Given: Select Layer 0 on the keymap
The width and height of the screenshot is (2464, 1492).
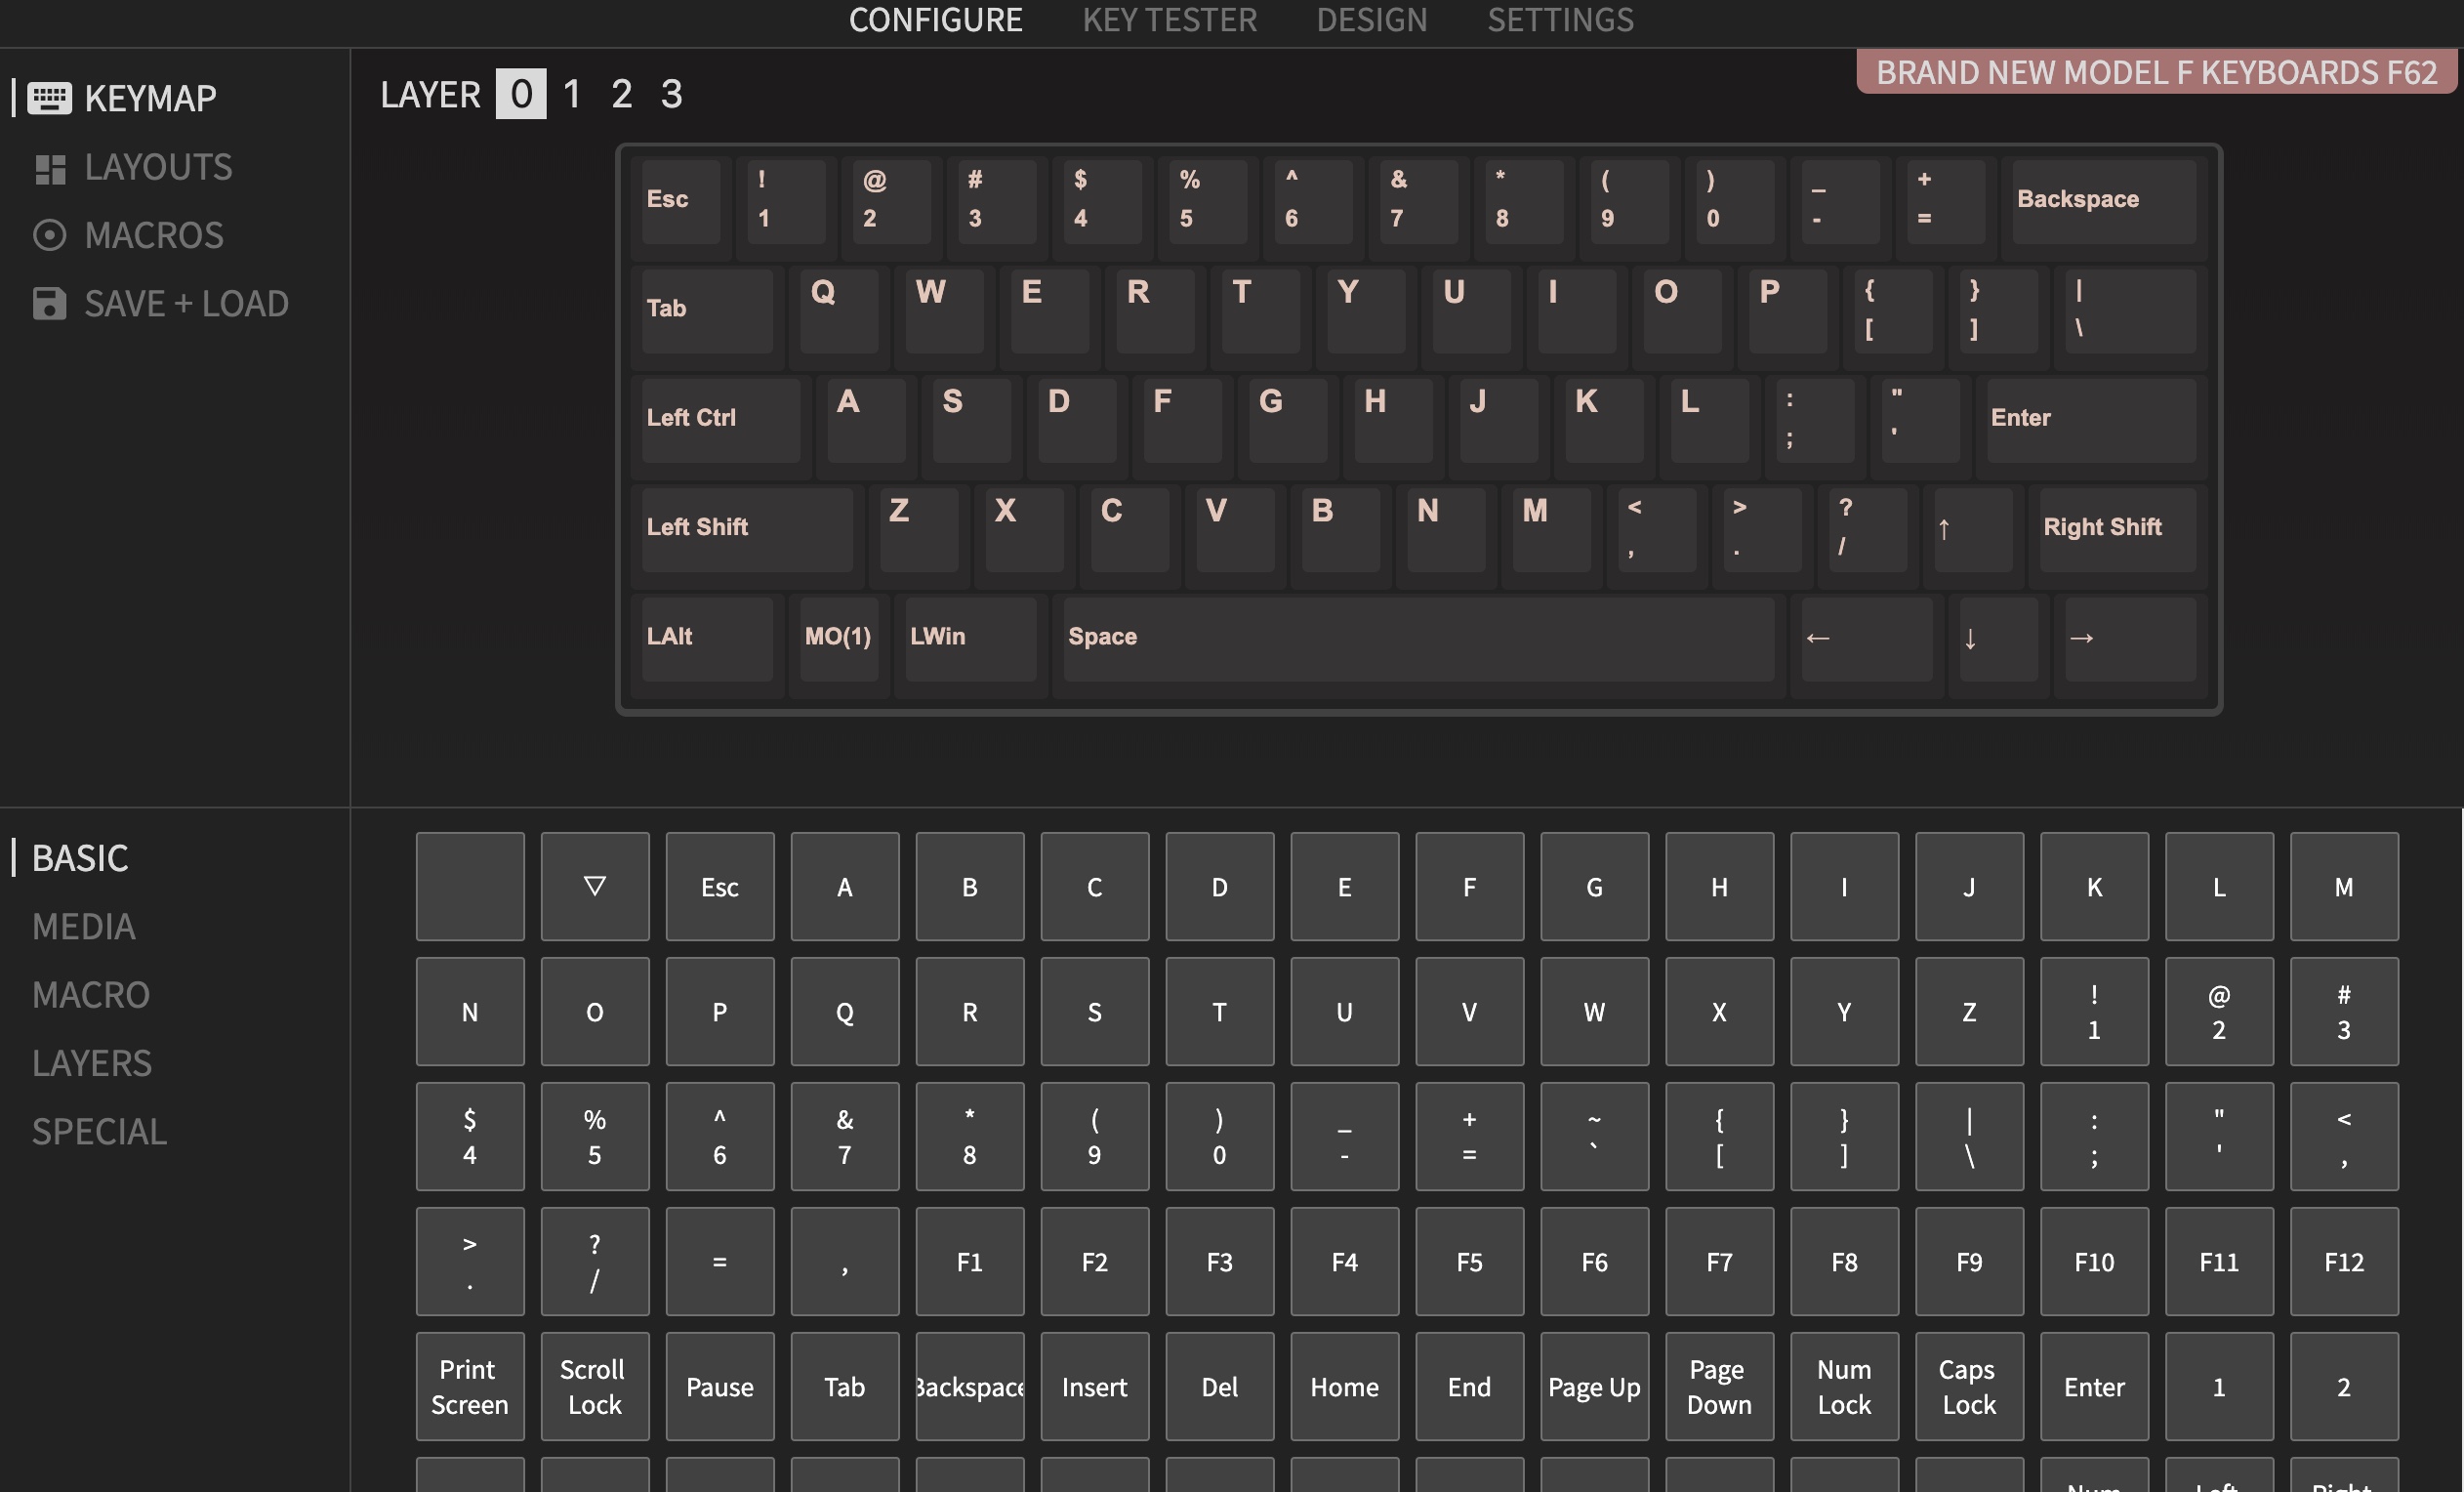Looking at the screenshot, I should point(519,94).
